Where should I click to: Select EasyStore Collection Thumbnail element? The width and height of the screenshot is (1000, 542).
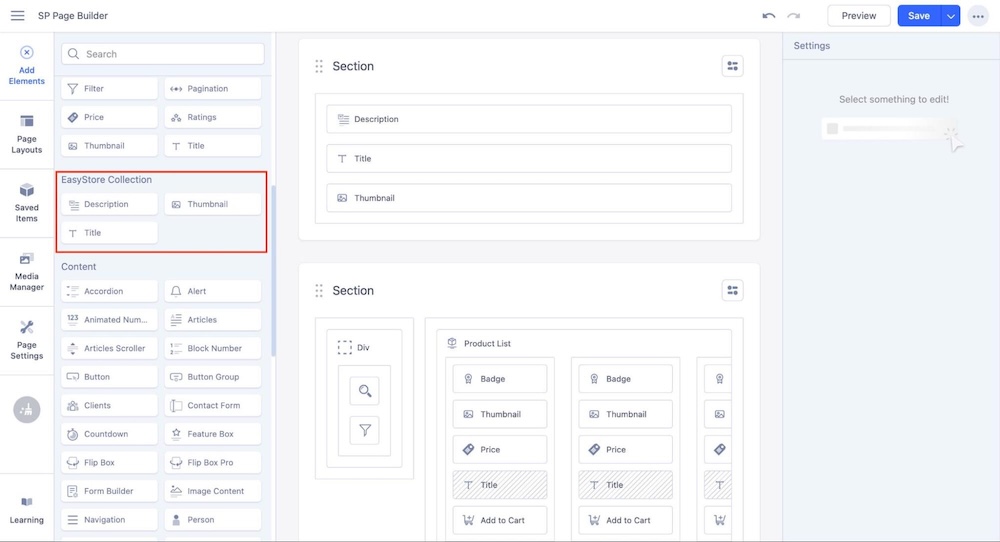212,204
